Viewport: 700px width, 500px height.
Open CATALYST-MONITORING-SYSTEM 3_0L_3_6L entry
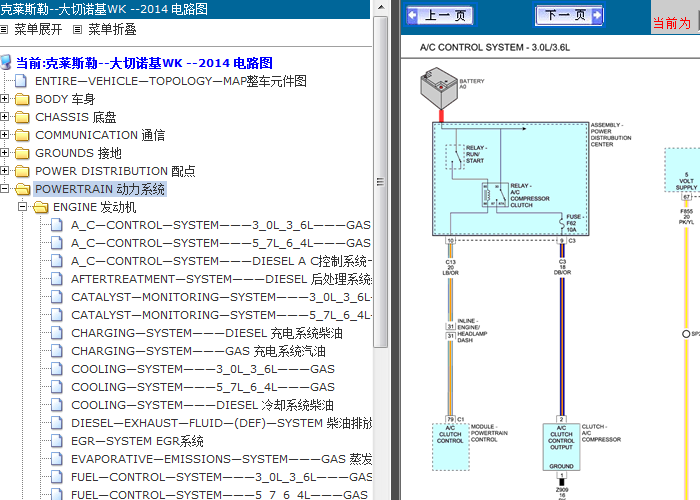(221, 297)
